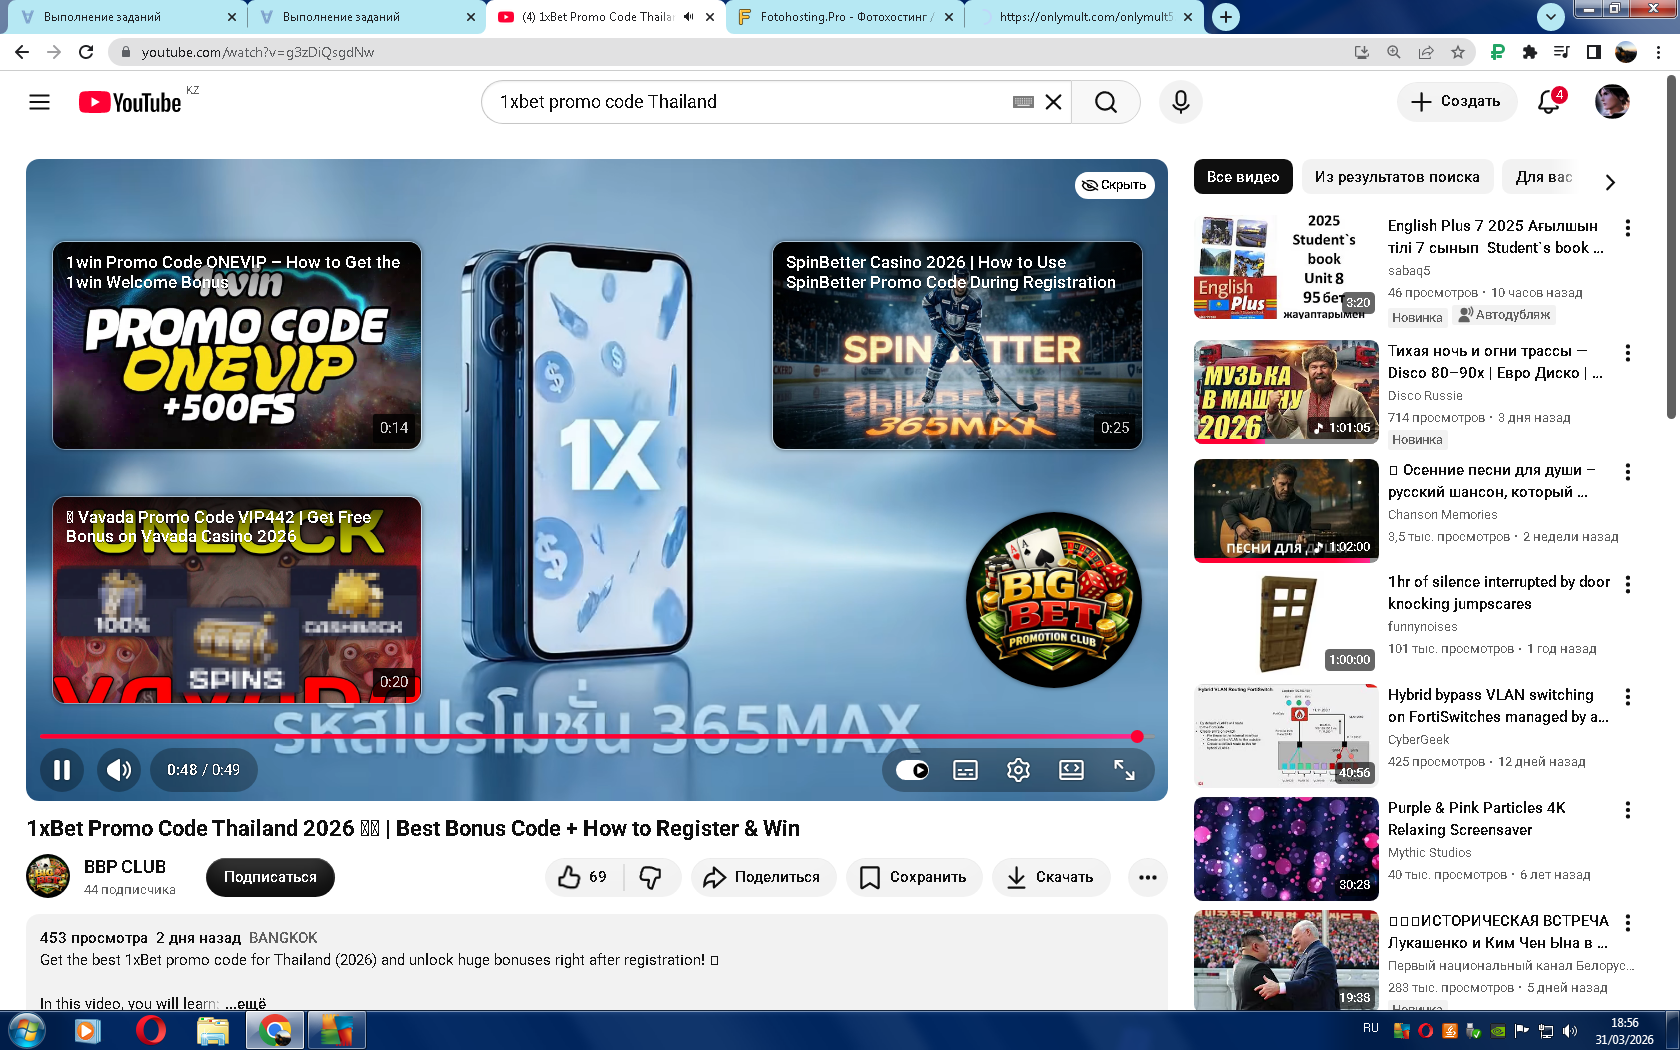Select the Для вас filter chip
This screenshot has height=1050, width=1680.
pos(1544,177)
